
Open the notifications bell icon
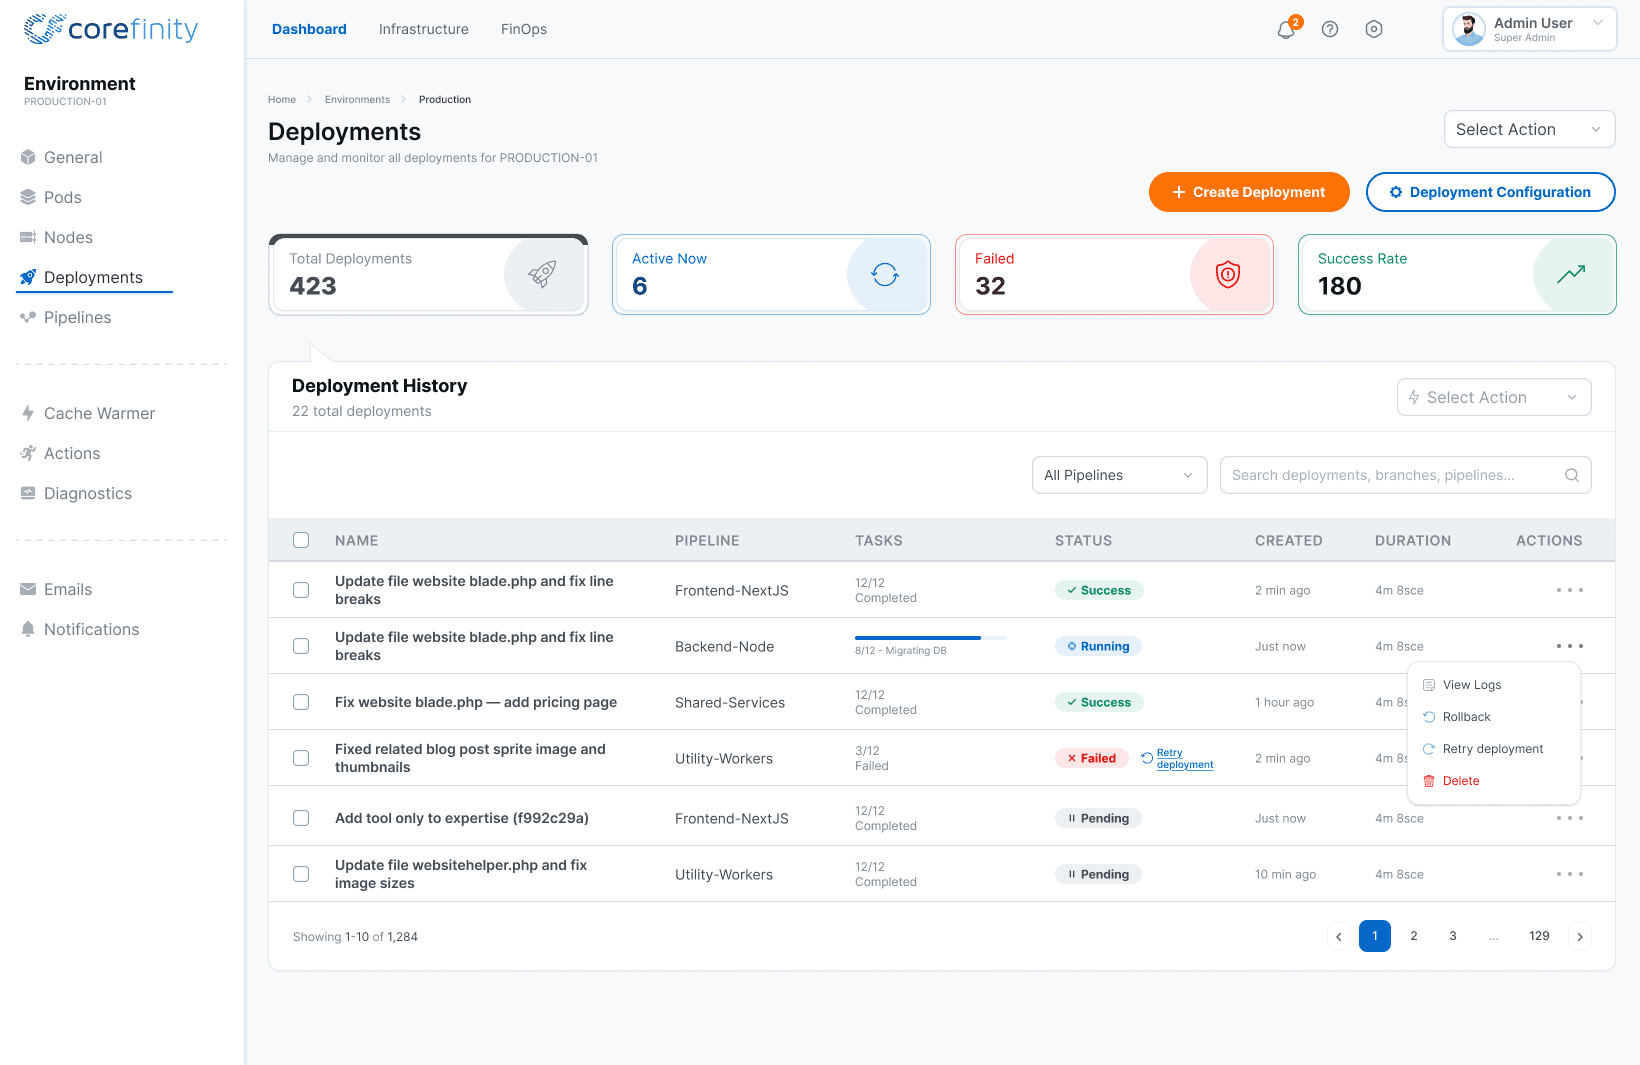(x=1286, y=29)
